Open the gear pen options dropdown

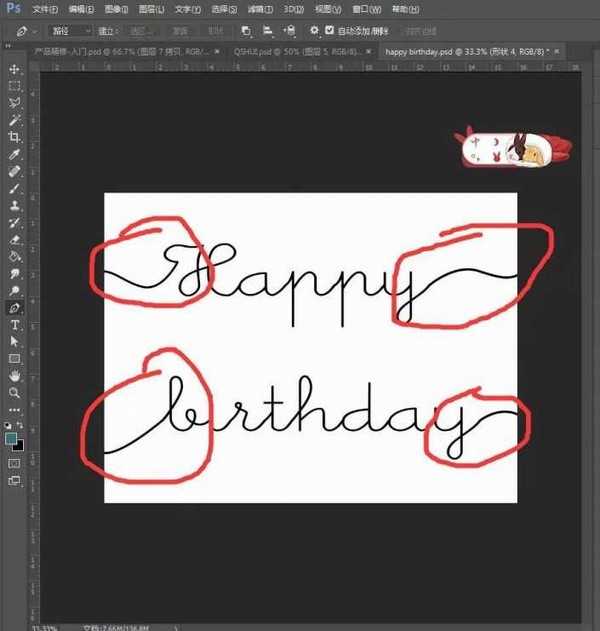point(314,31)
